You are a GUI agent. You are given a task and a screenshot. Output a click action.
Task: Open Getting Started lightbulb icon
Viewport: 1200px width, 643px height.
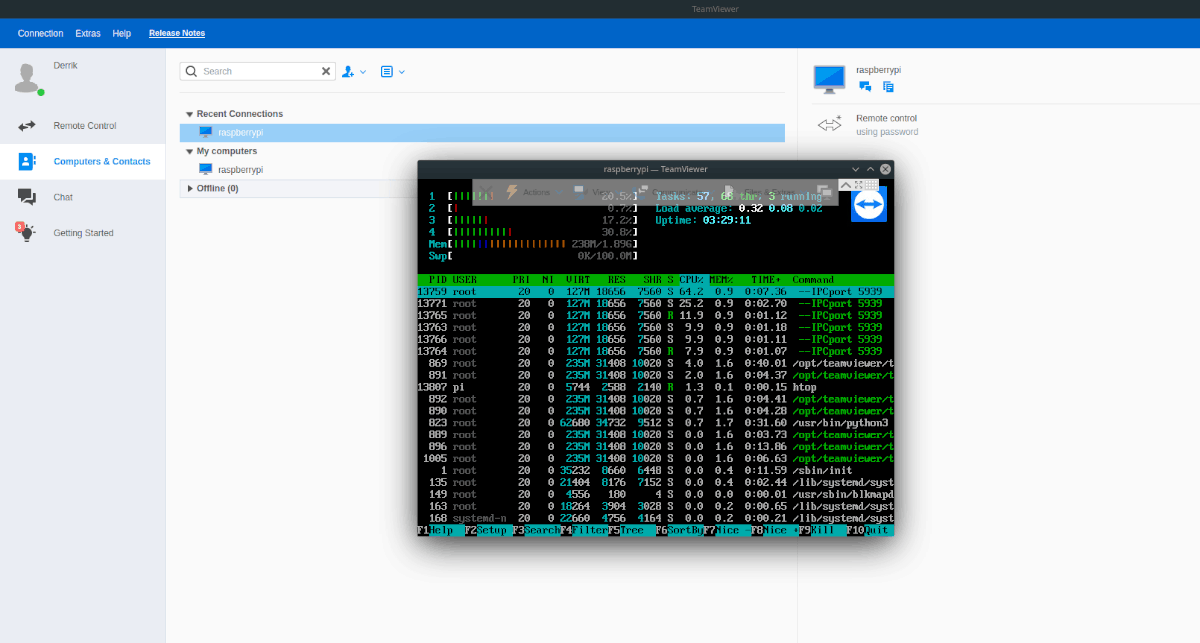[27, 233]
